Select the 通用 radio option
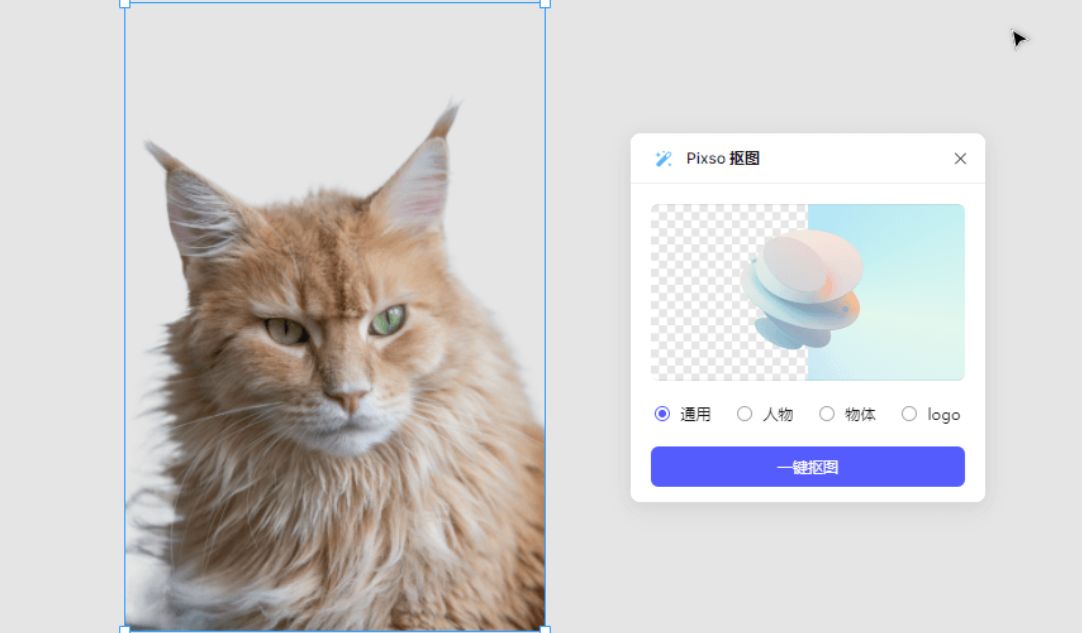 (662, 413)
